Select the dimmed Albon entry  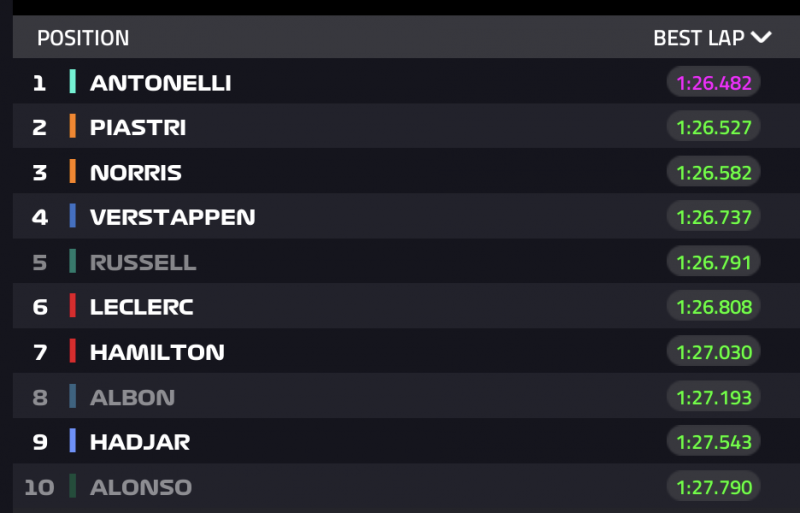(132, 397)
